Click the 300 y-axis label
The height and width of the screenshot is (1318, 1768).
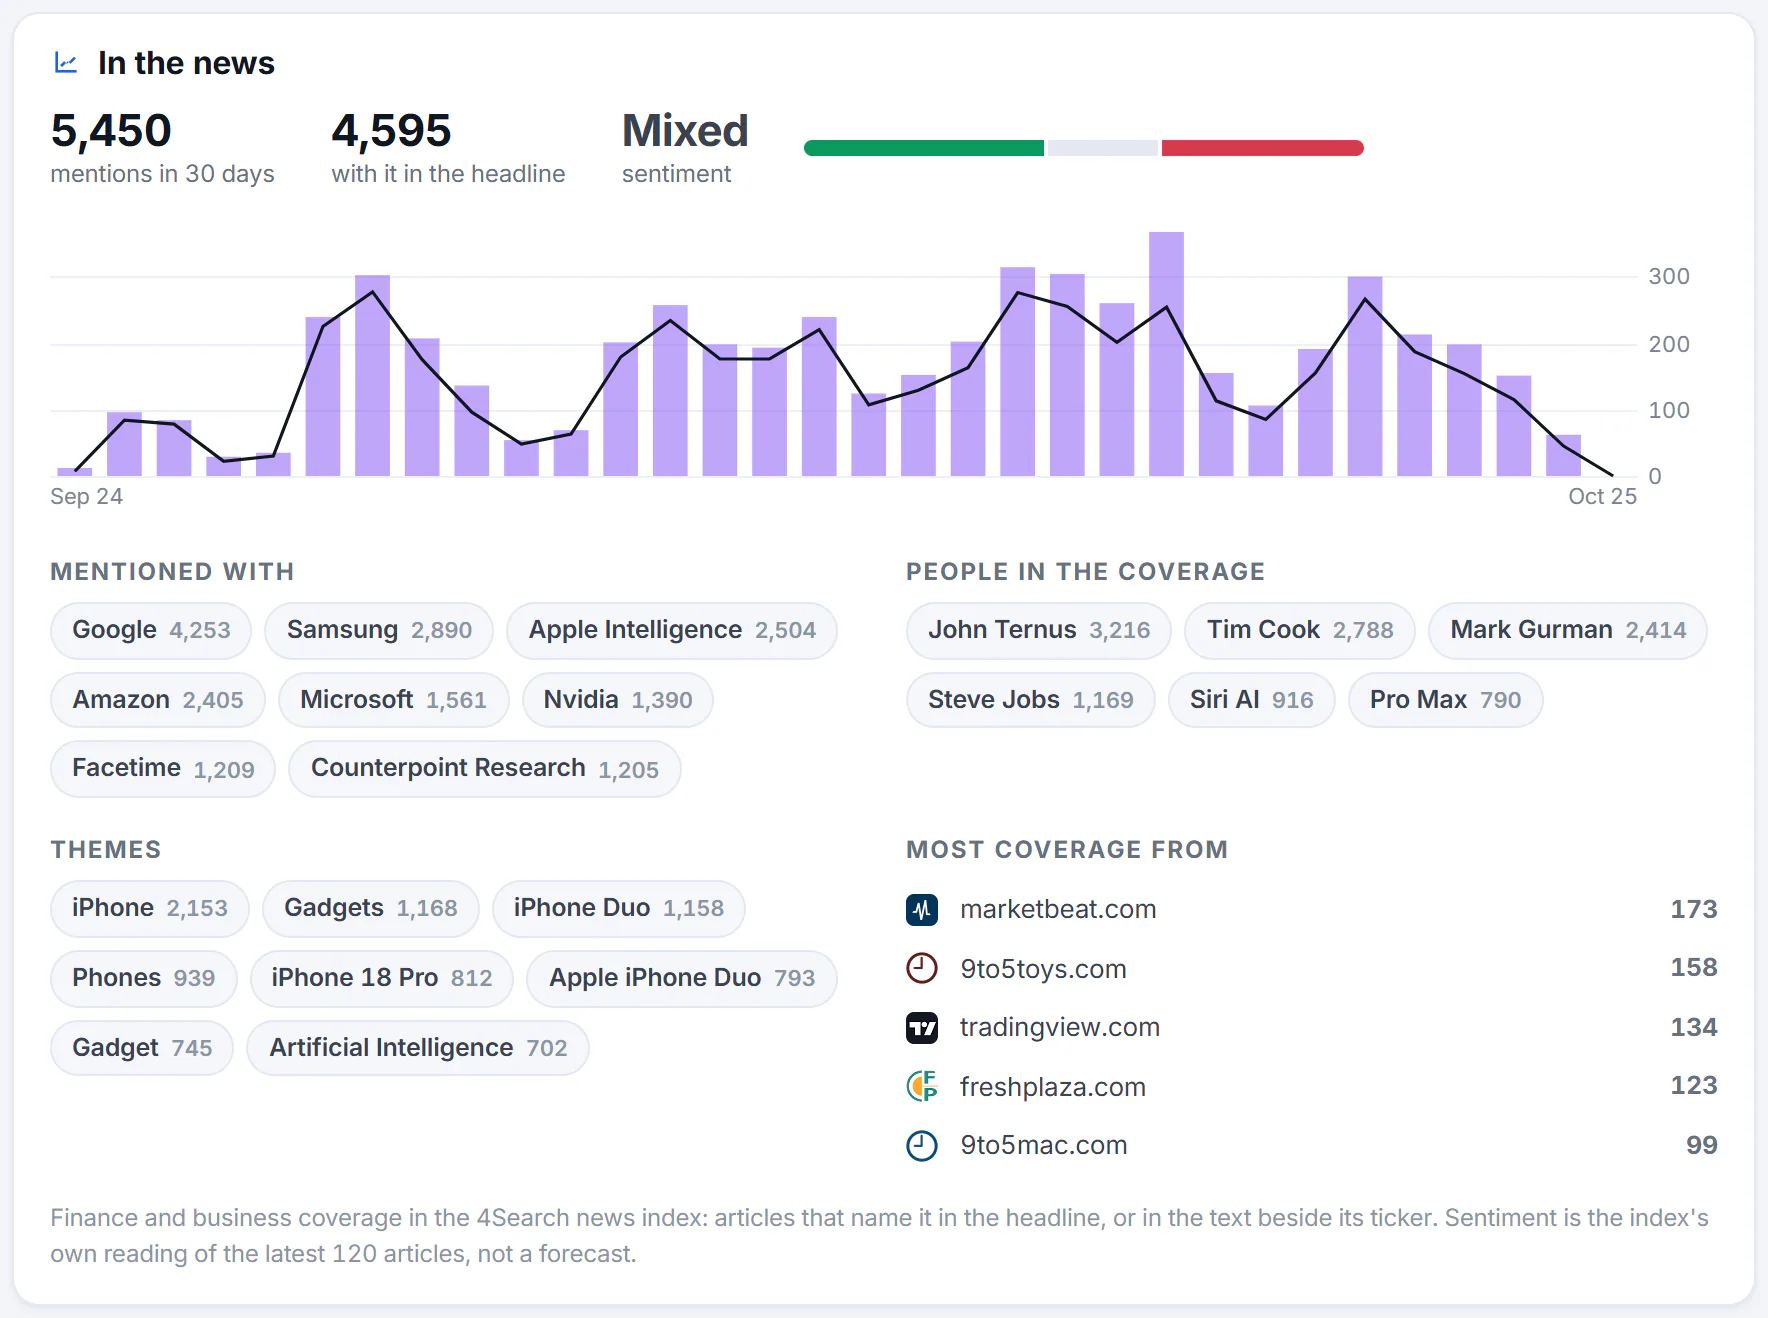coord(1669,276)
